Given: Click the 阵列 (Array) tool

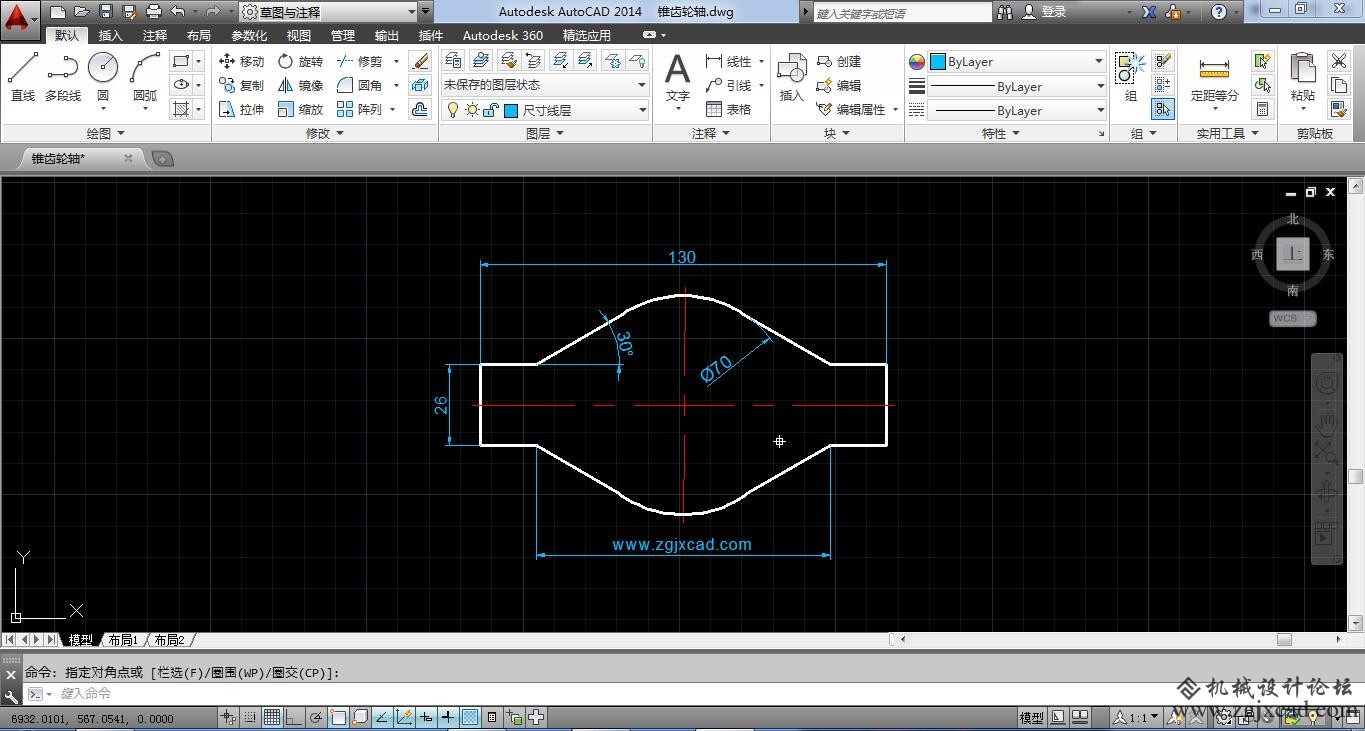Looking at the screenshot, I should tap(360, 109).
